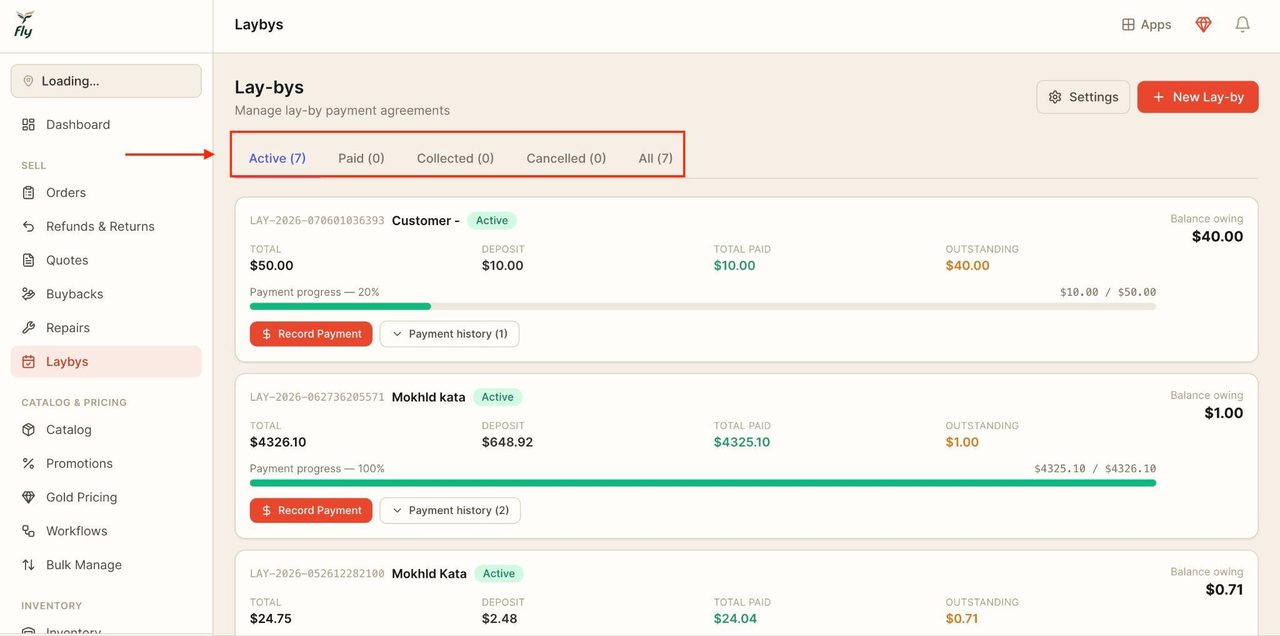Record Payment for Mokhld kata lay-by
The width and height of the screenshot is (1280, 636).
(311, 511)
